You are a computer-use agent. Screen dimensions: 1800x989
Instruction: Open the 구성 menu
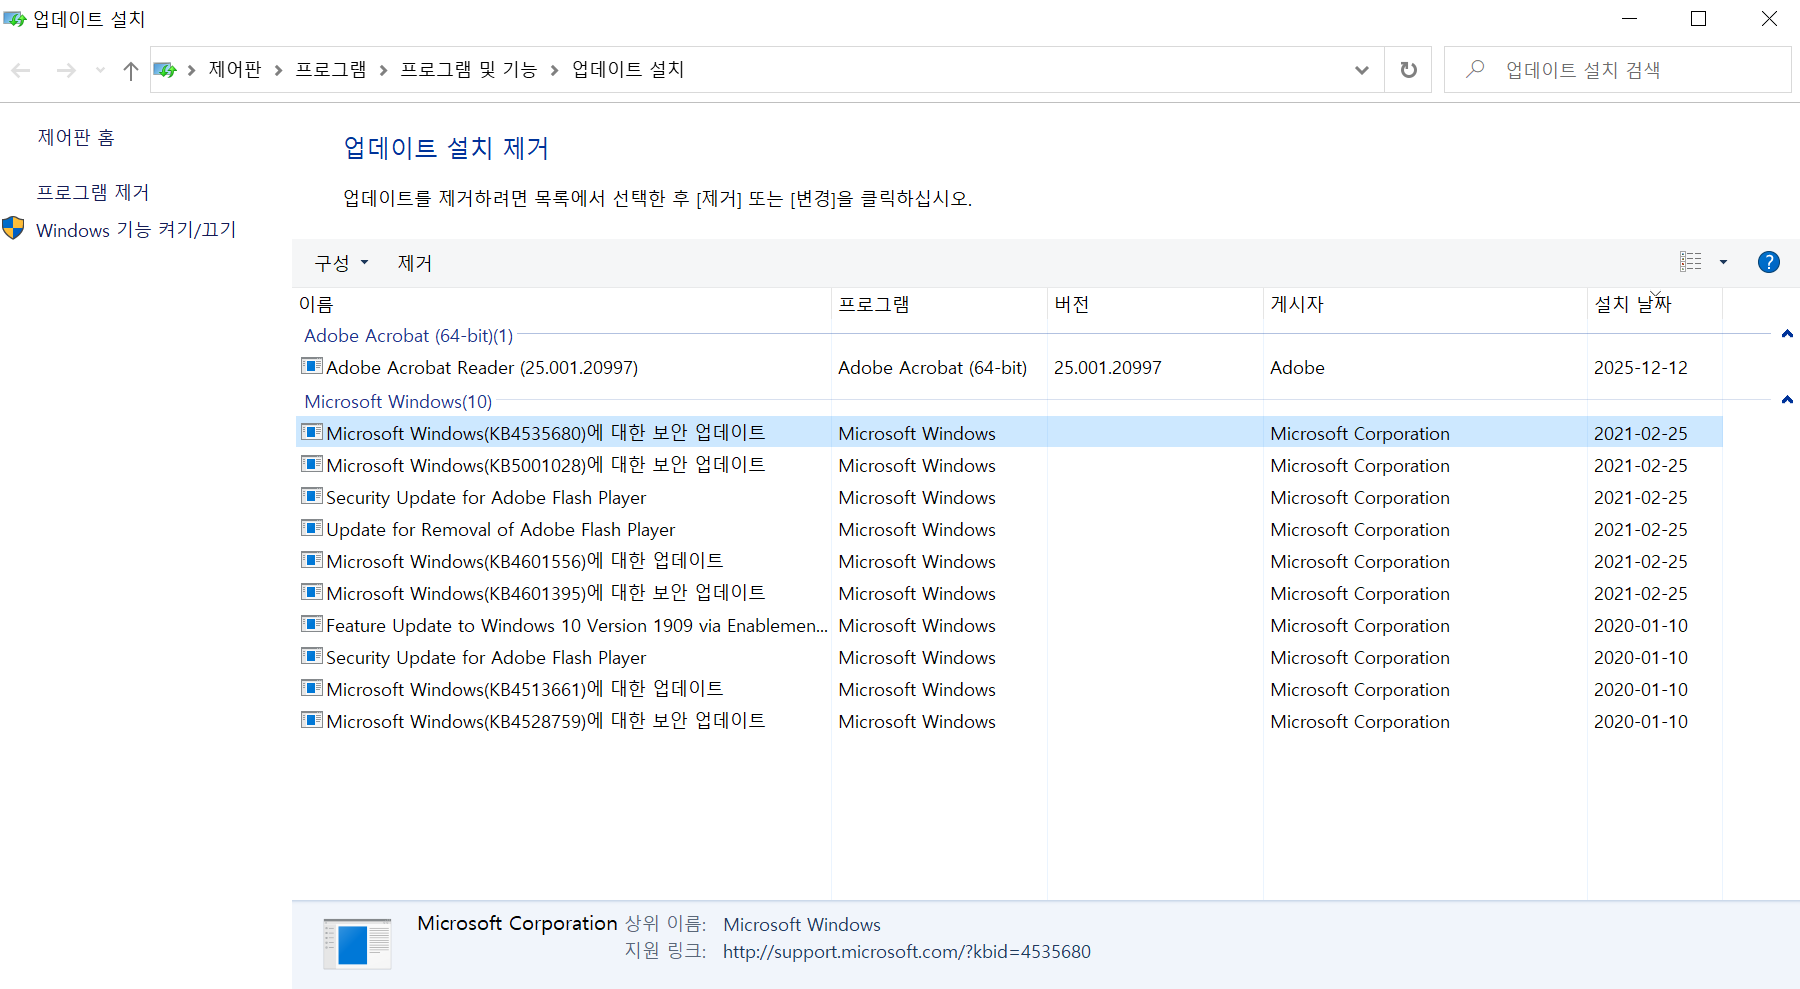[341, 263]
